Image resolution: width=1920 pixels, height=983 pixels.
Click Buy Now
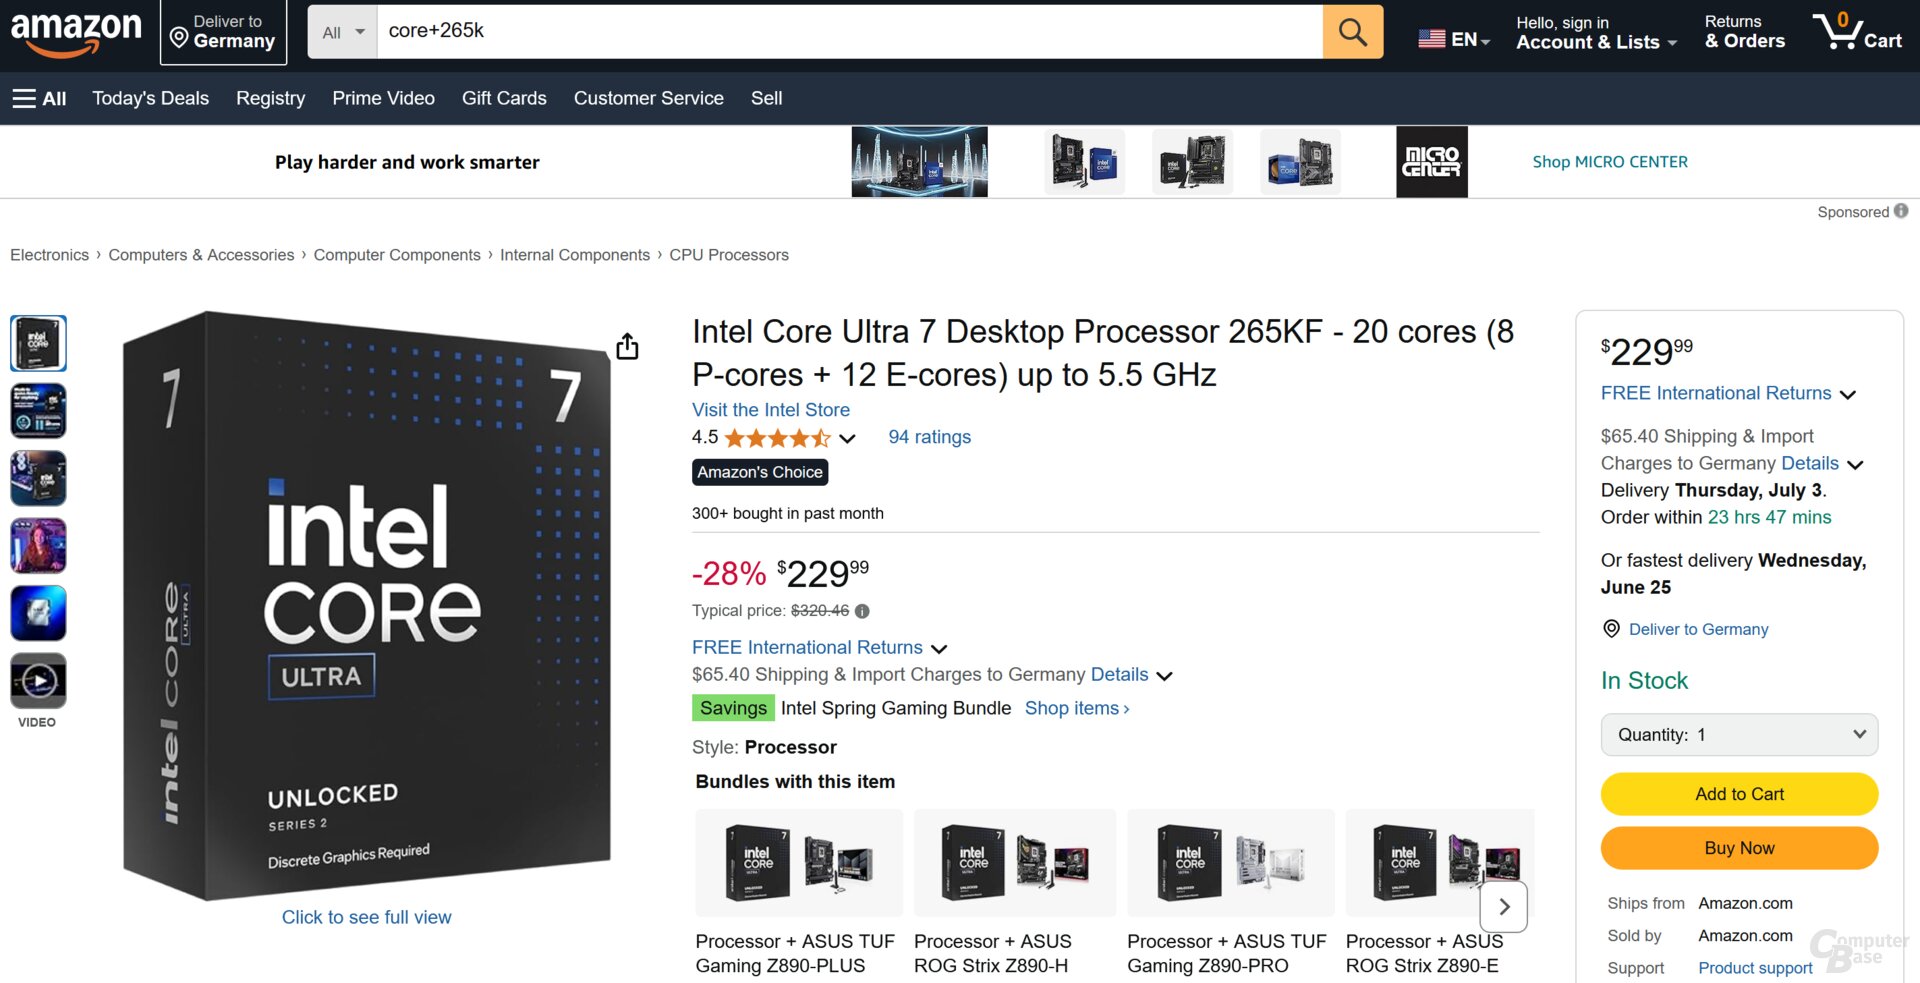pos(1739,848)
